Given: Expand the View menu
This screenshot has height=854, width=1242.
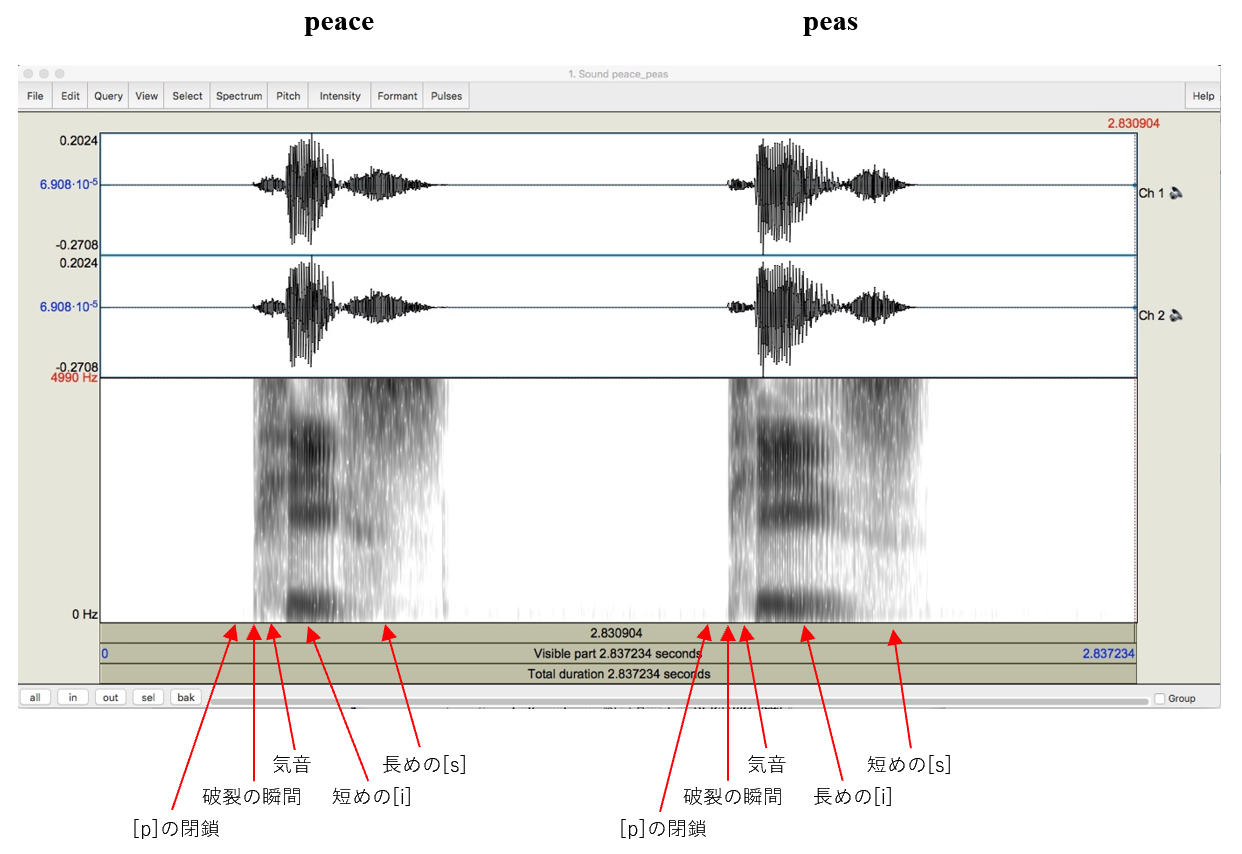Looking at the screenshot, I should [147, 96].
